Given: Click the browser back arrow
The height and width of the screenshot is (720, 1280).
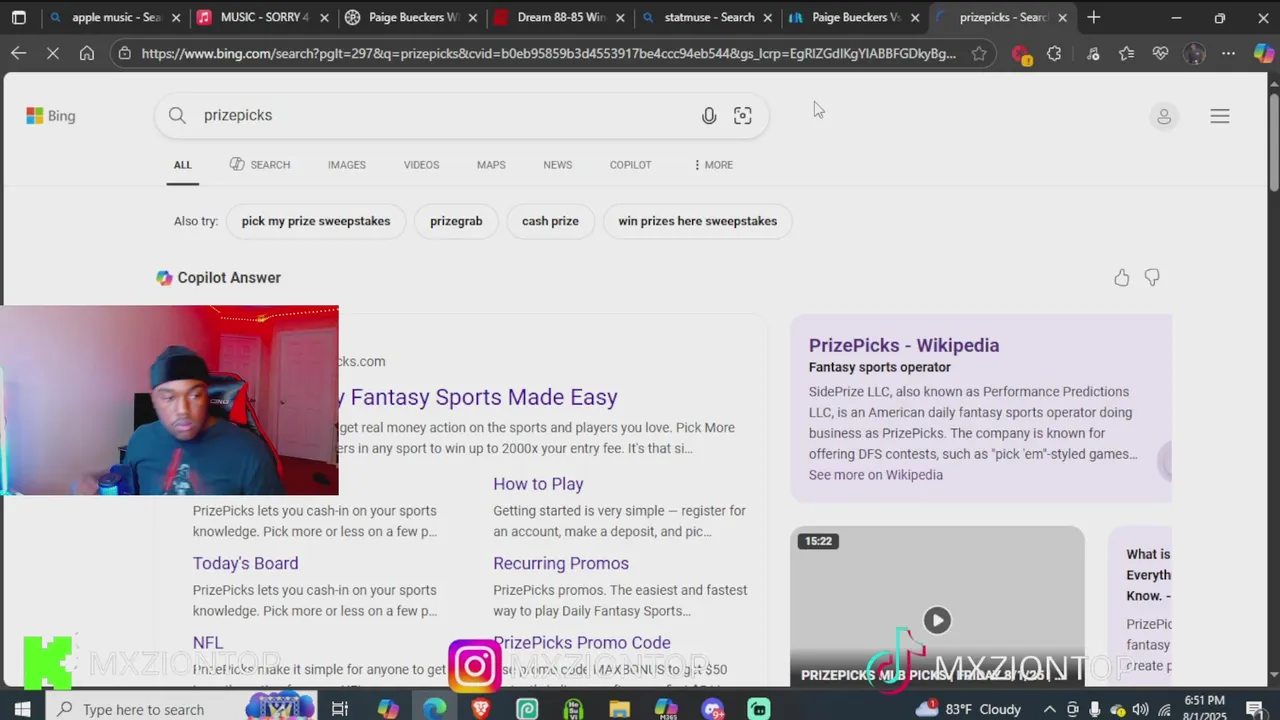Looking at the screenshot, I should 19,53.
